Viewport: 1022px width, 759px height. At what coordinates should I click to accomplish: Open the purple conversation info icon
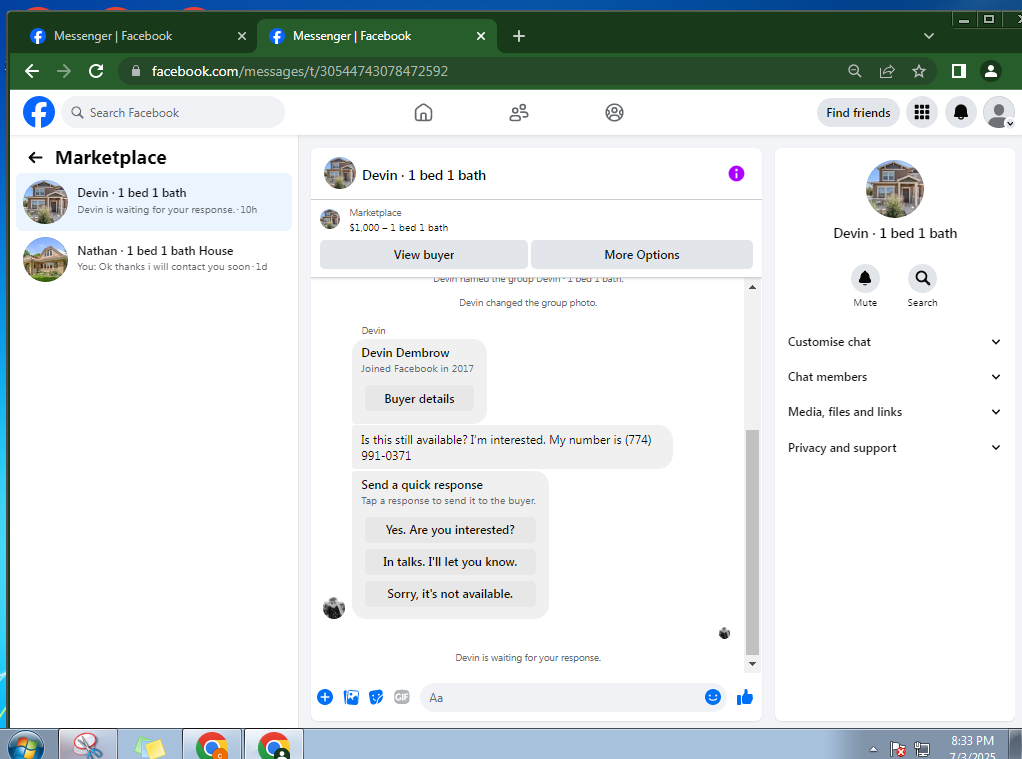point(736,173)
